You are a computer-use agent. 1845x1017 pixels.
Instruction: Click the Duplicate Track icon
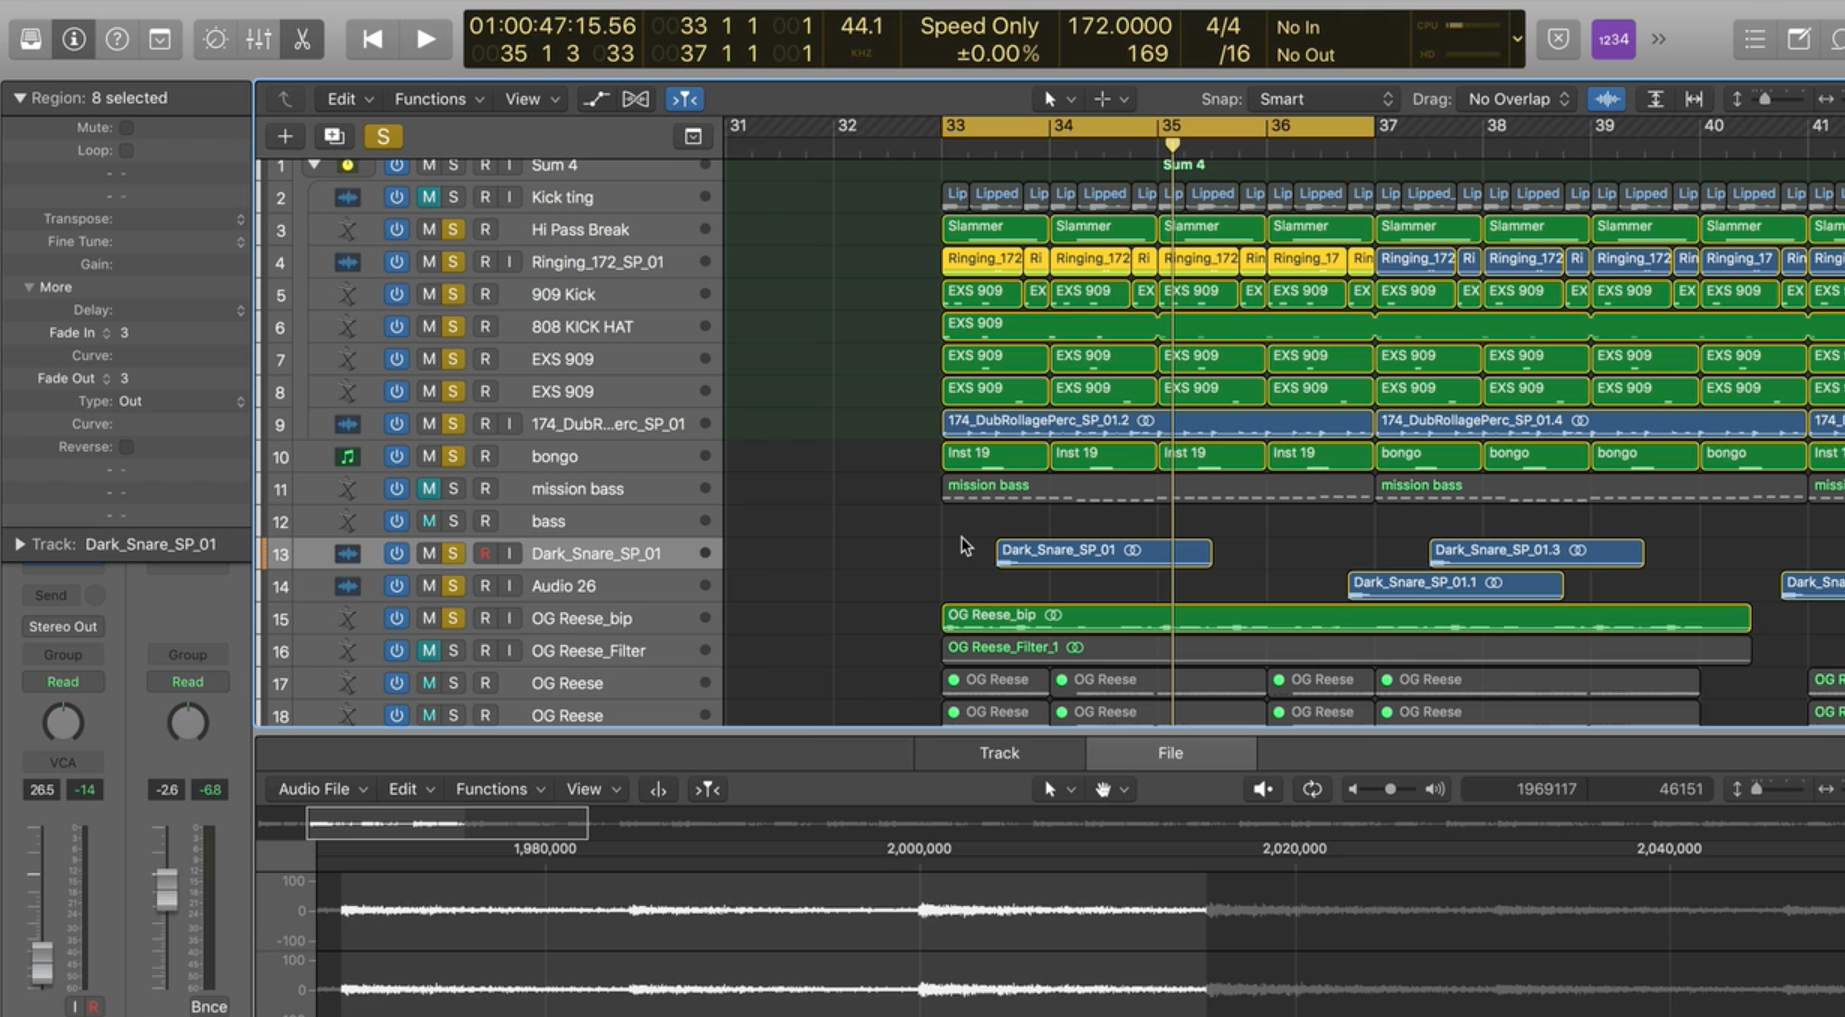tap(334, 136)
